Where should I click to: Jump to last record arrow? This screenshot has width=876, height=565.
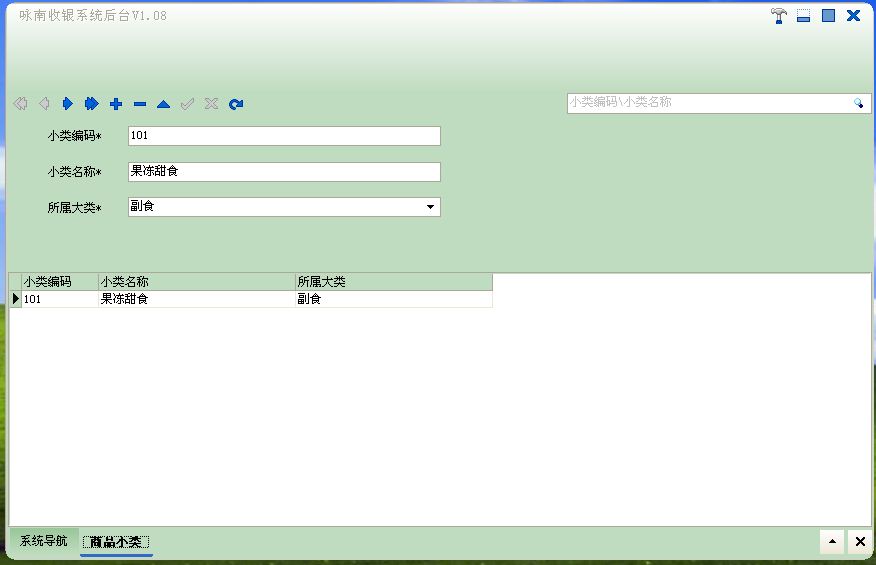92,104
